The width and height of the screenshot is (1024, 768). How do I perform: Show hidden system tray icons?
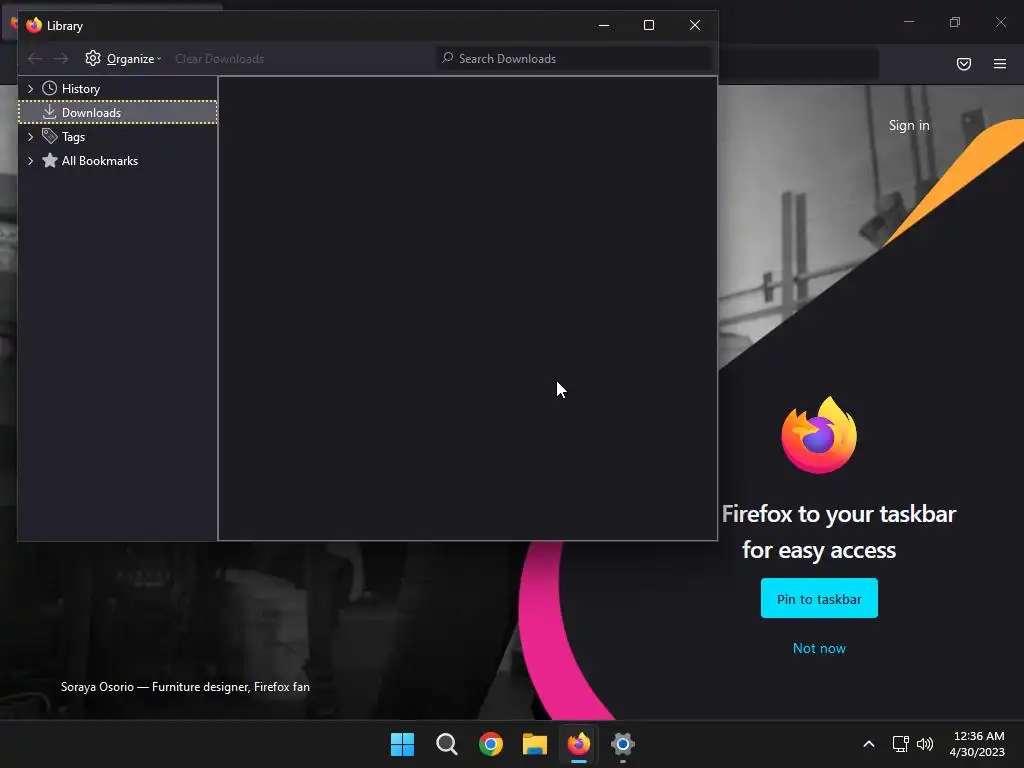click(x=869, y=744)
